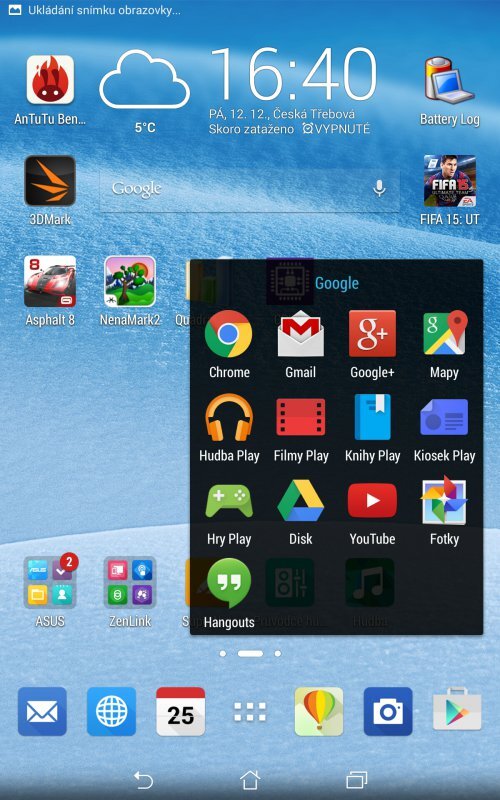Image resolution: width=500 pixels, height=800 pixels.
Task: Open Email app in dock
Action: pos(42,711)
